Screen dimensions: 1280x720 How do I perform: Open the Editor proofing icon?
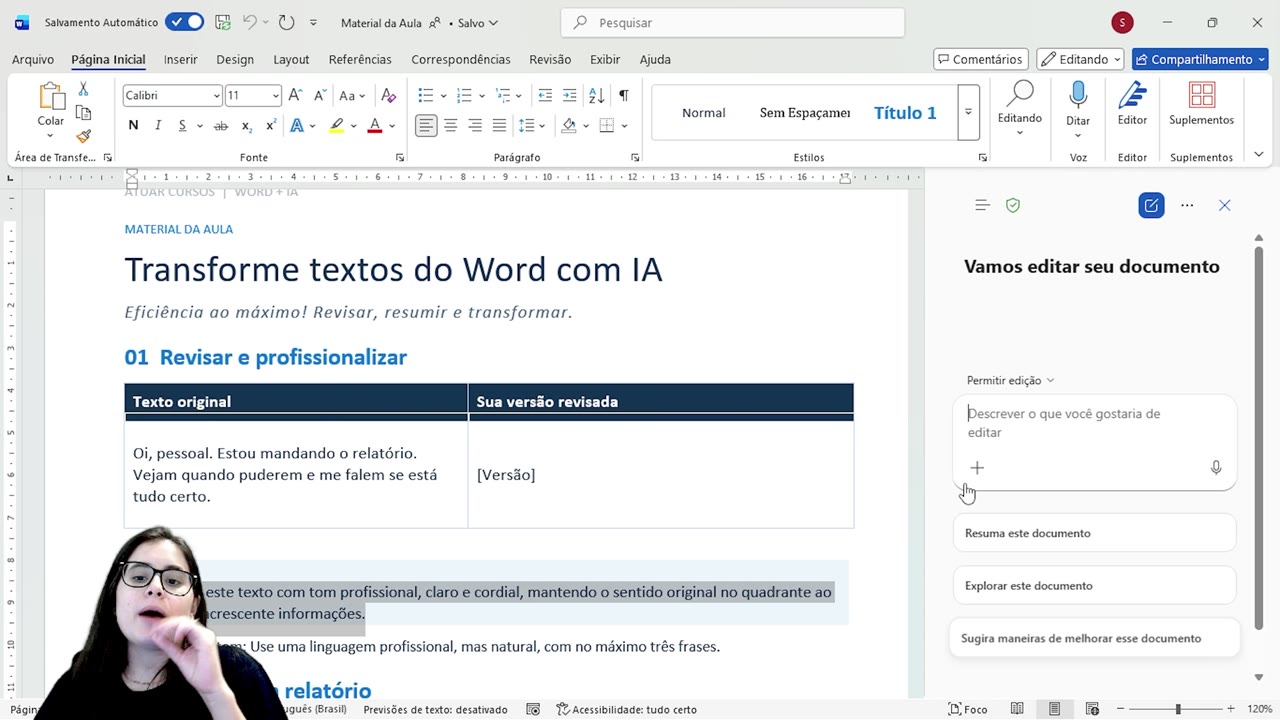[x=1132, y=96]
